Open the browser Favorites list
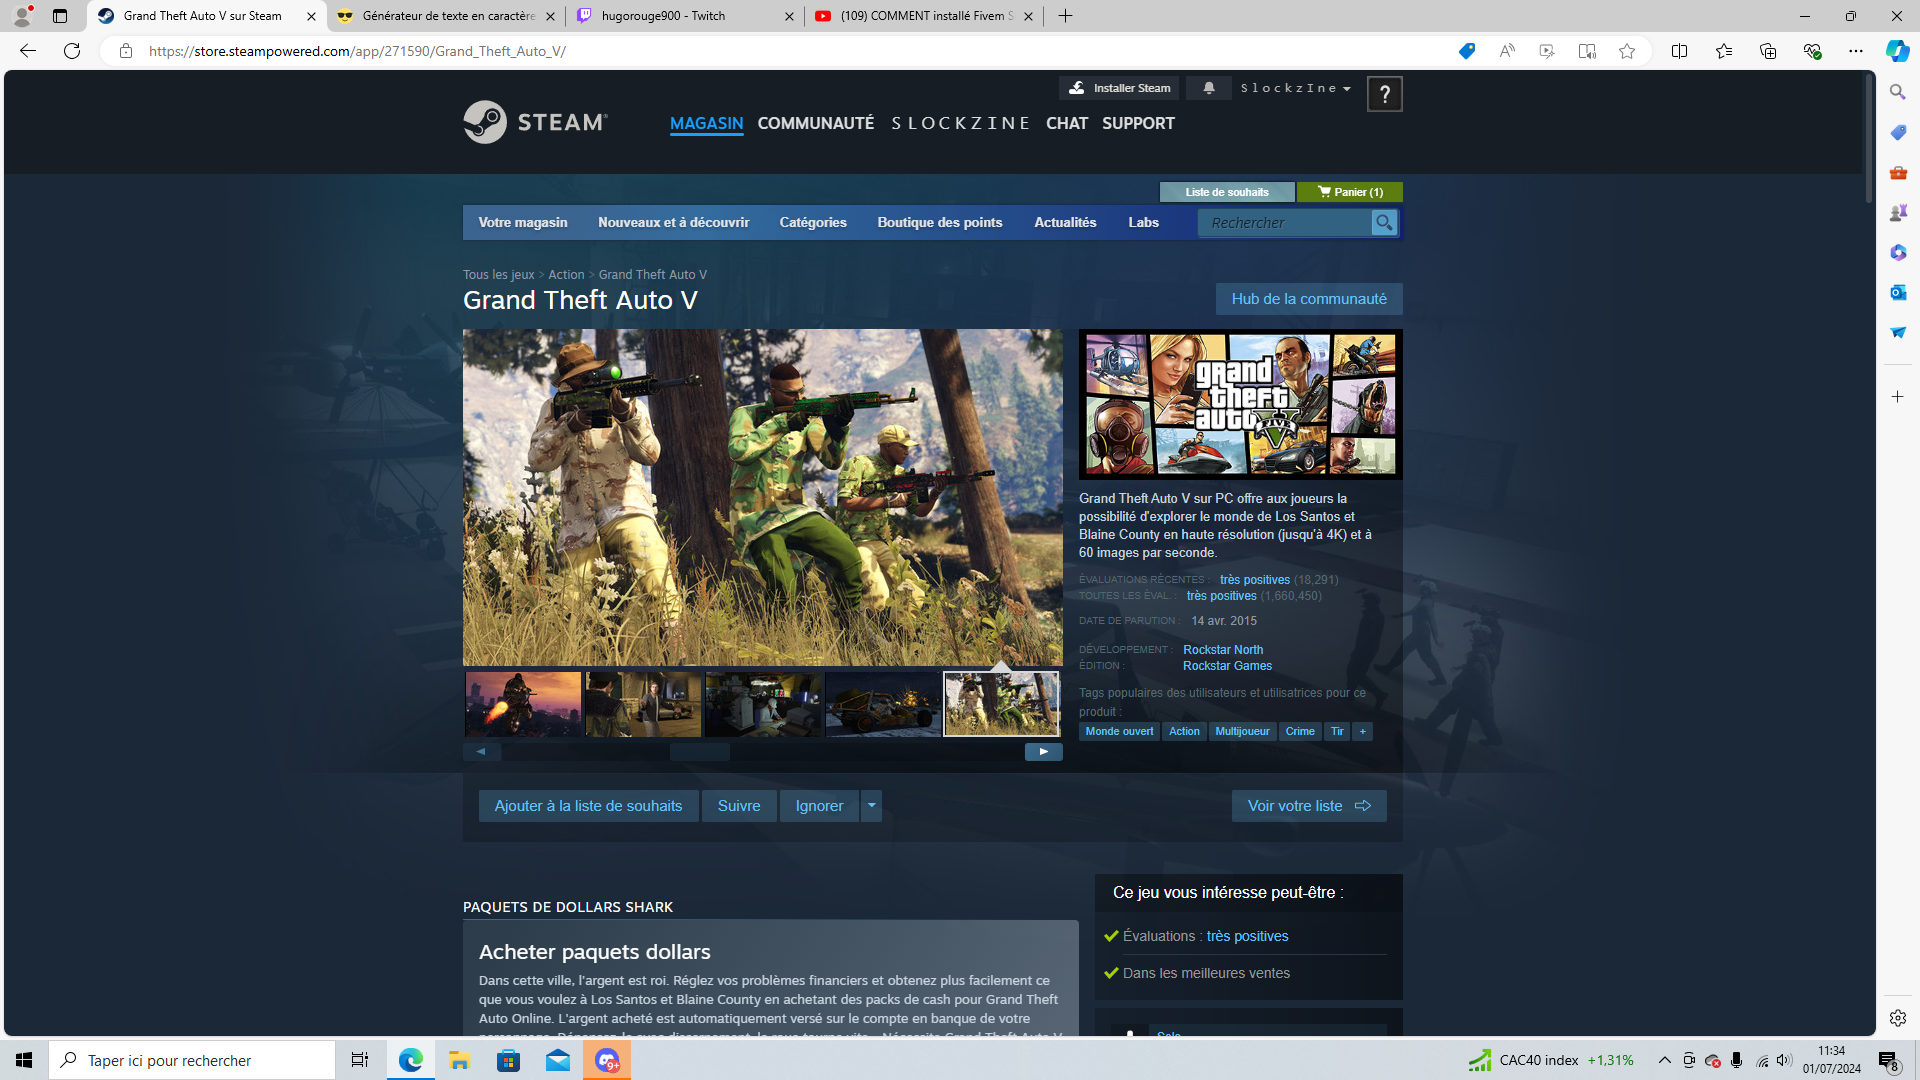Screen dimensions: 1920x1080 coord(1724,51)
